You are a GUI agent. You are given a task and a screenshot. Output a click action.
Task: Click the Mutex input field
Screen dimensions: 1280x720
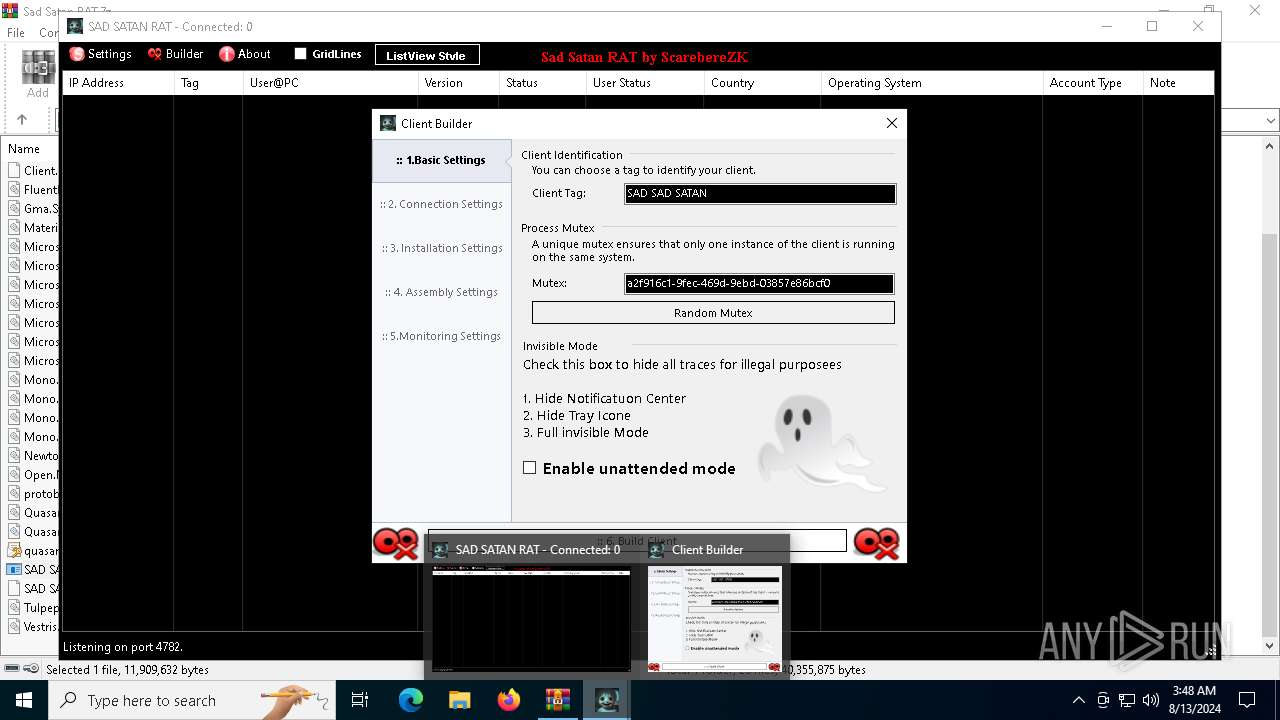point(759,284)
